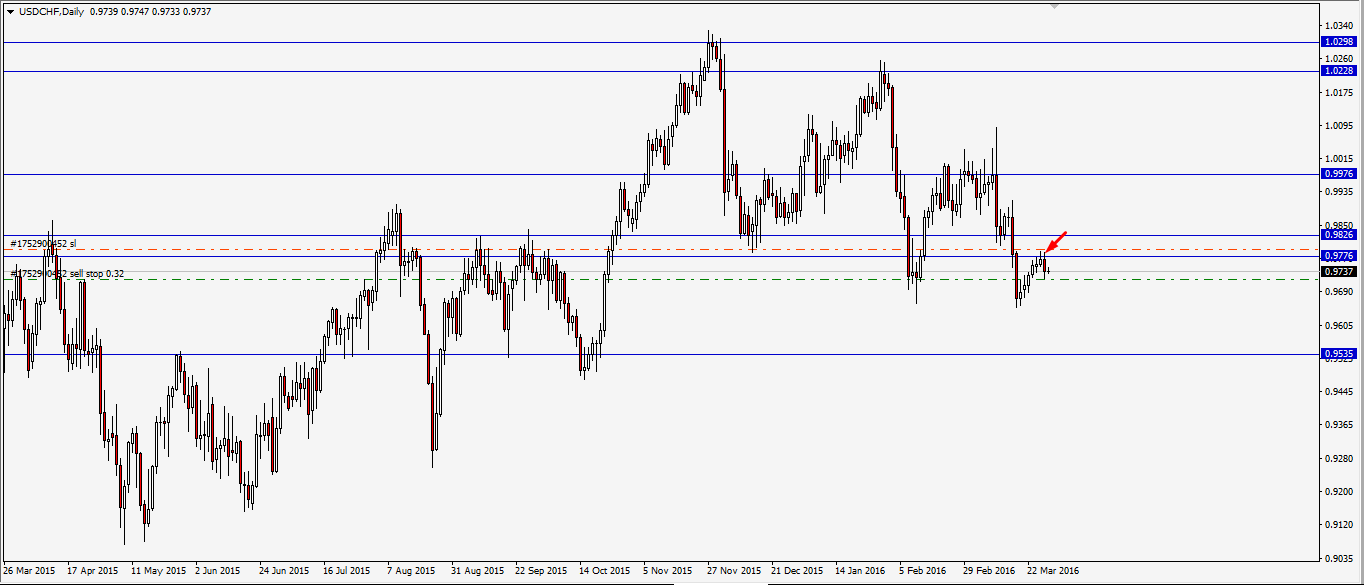1364x585 pixels.
Task: Click the 22 Mar 2016 date label
Action: 1053,571
